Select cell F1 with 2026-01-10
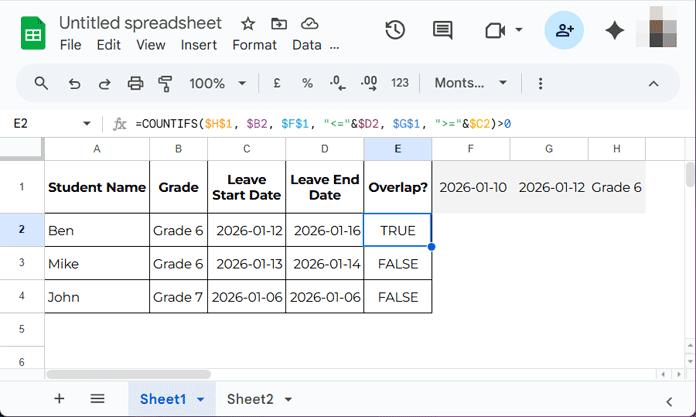Image resolution: width=696 pixels, height=417 pixels. (471, 187)
